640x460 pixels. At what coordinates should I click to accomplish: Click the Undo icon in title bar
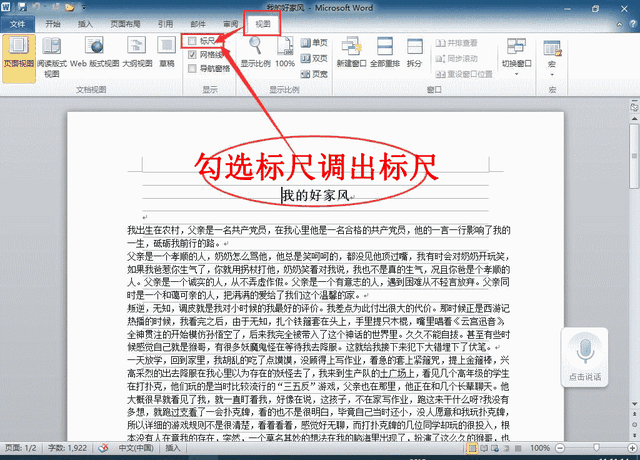point(37,7)
